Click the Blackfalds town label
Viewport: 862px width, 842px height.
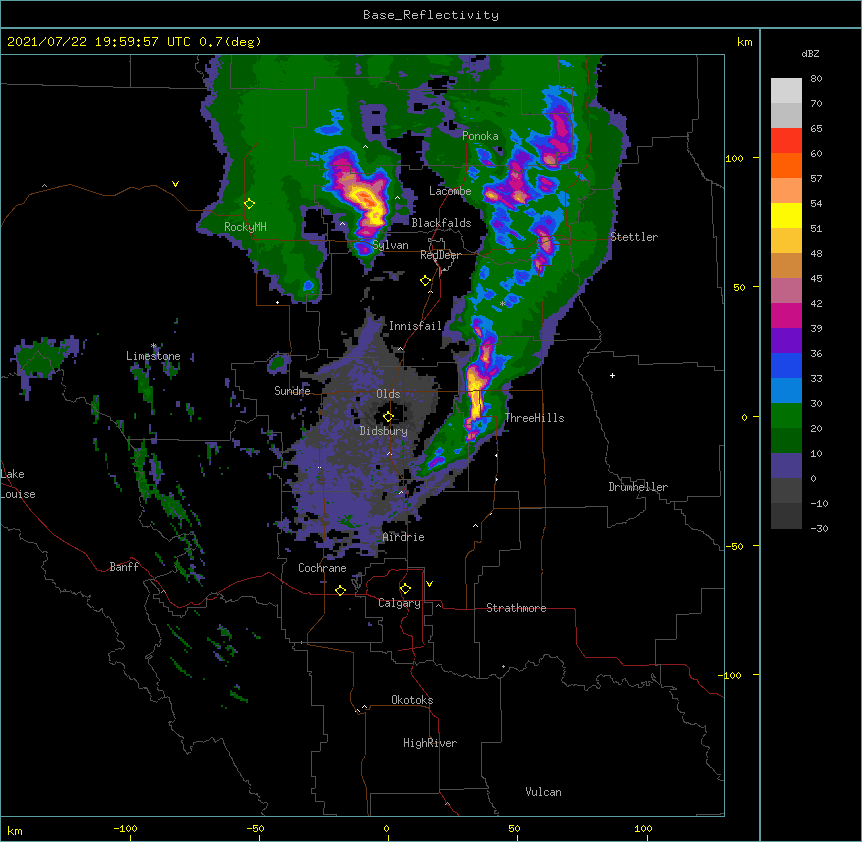(441, 223)
